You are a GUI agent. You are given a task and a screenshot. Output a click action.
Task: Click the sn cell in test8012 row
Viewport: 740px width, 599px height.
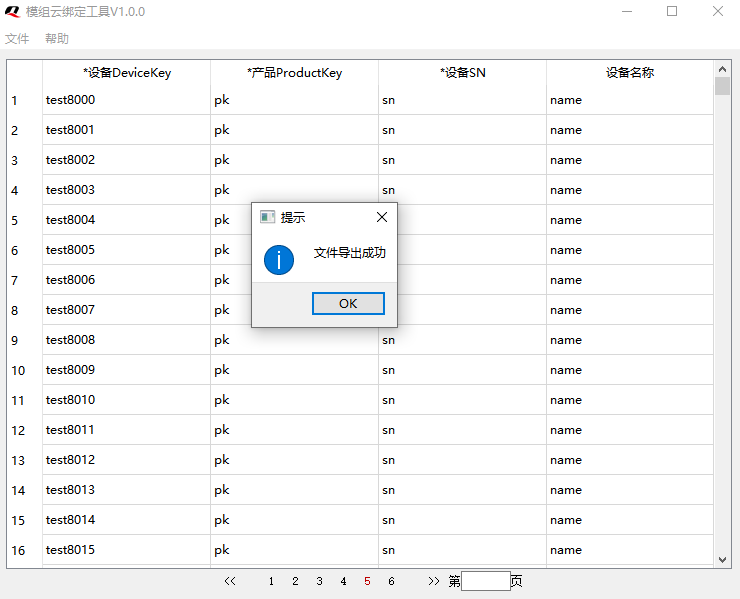pos(462,460)
